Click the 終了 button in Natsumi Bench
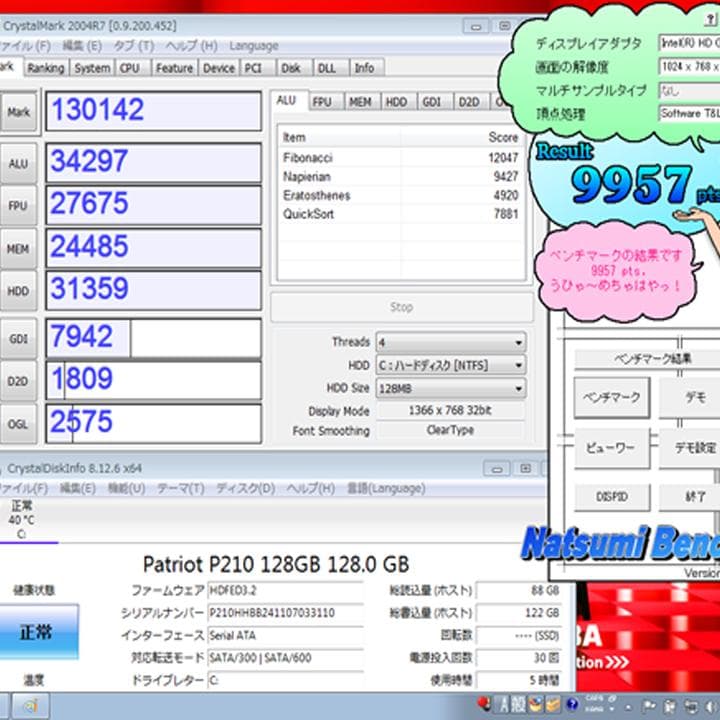The width and height of the screenshot is (720, 720). coord(690,497)
